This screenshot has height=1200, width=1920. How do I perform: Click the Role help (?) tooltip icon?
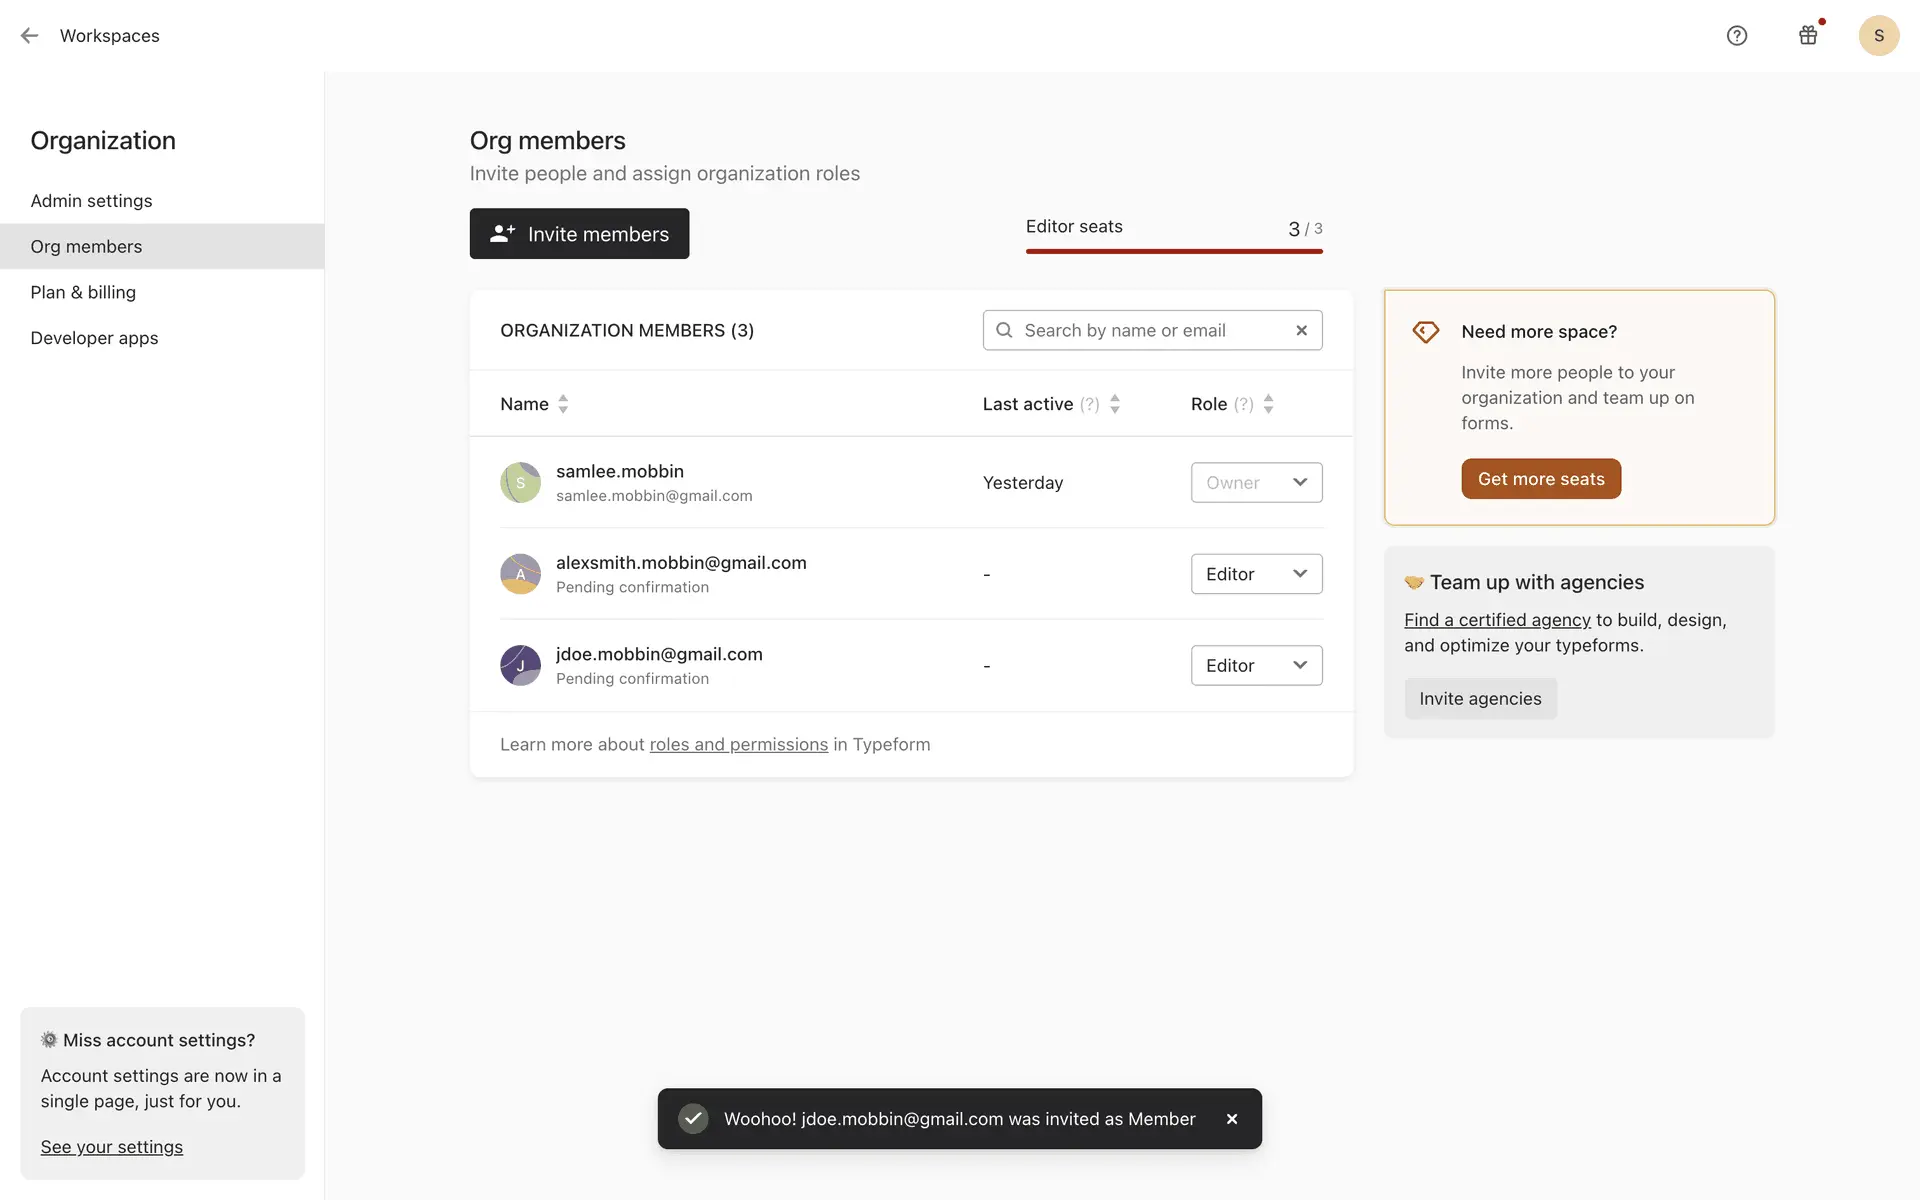pyautogui.click(x=1243, y=404)
